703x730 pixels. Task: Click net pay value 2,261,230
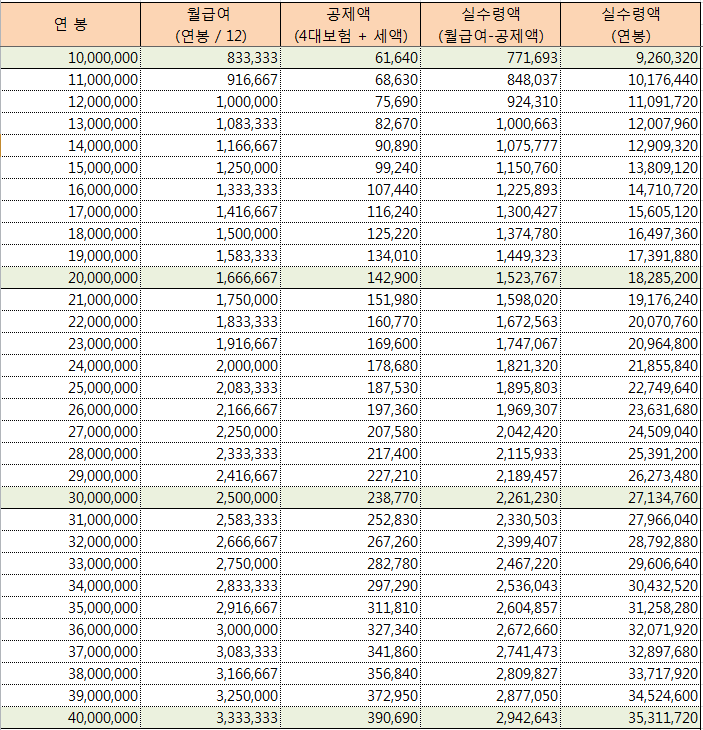[491, 498]
